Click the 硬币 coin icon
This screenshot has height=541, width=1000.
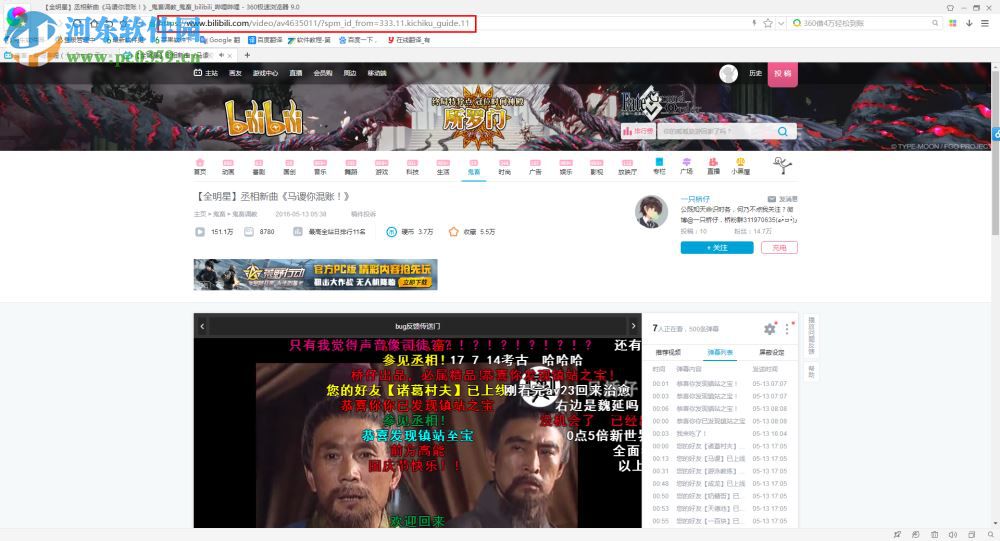[x=392, y=232]
